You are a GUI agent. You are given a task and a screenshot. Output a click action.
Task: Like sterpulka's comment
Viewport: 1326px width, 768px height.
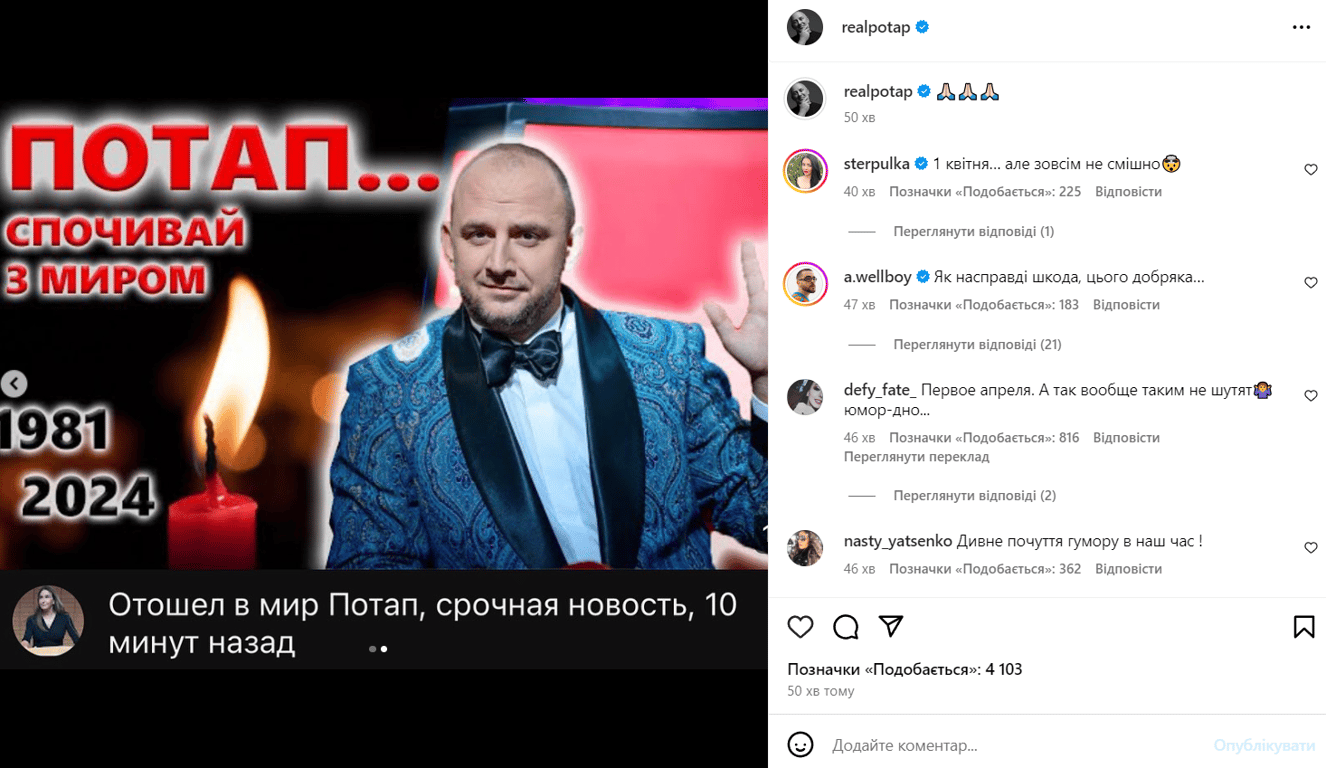[x=1311, y=170]
